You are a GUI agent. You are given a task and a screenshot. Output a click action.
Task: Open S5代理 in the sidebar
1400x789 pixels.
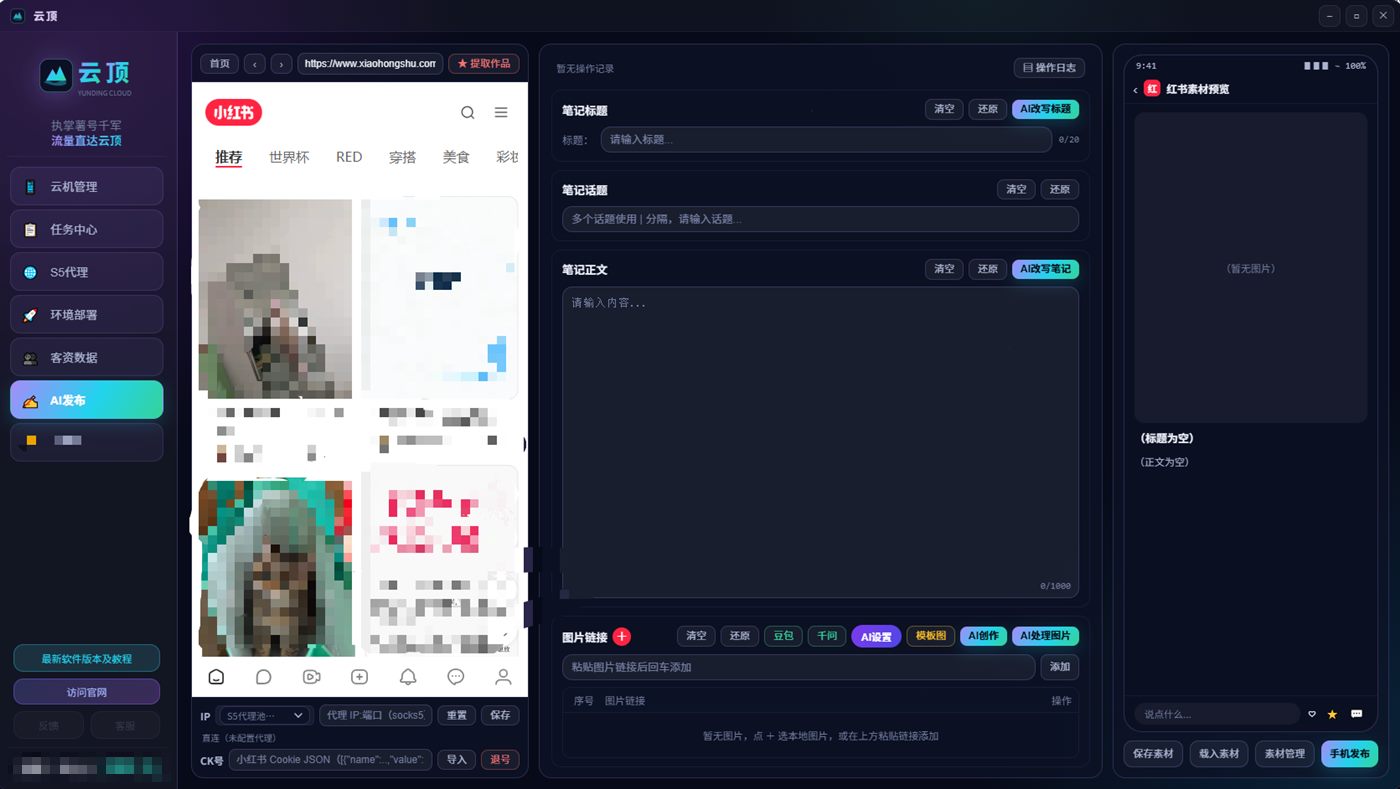pos(86,272)
